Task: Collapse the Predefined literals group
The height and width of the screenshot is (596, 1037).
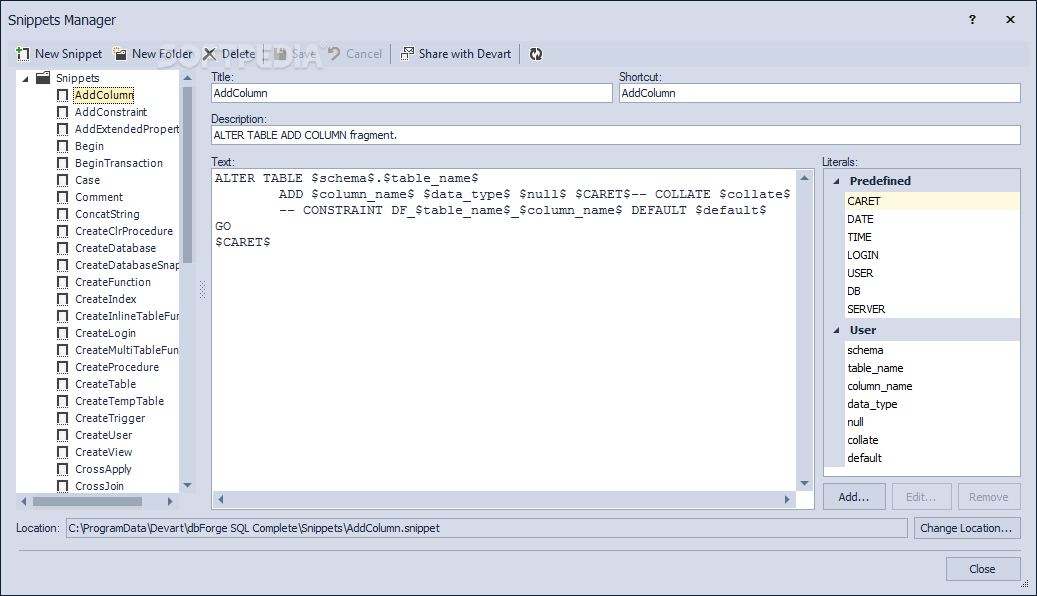Action: point(836,181)
